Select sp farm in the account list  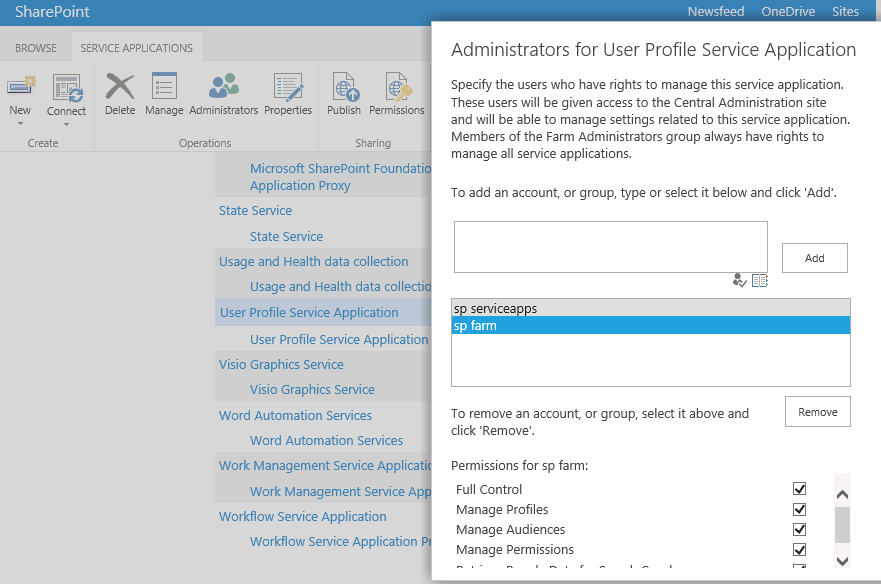click(x=651, y=325)
